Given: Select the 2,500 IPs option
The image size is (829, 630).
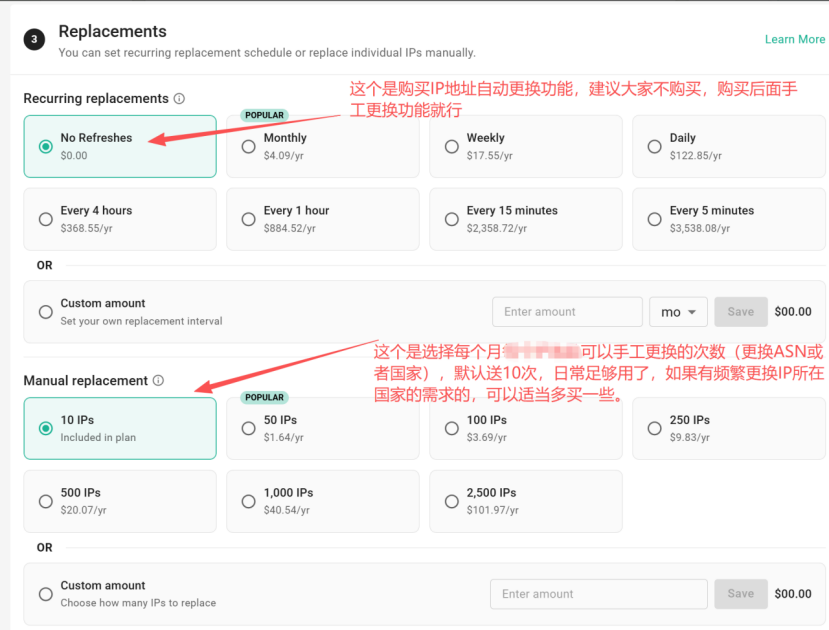Looking at the screenshot, I should tap(526, 501).
